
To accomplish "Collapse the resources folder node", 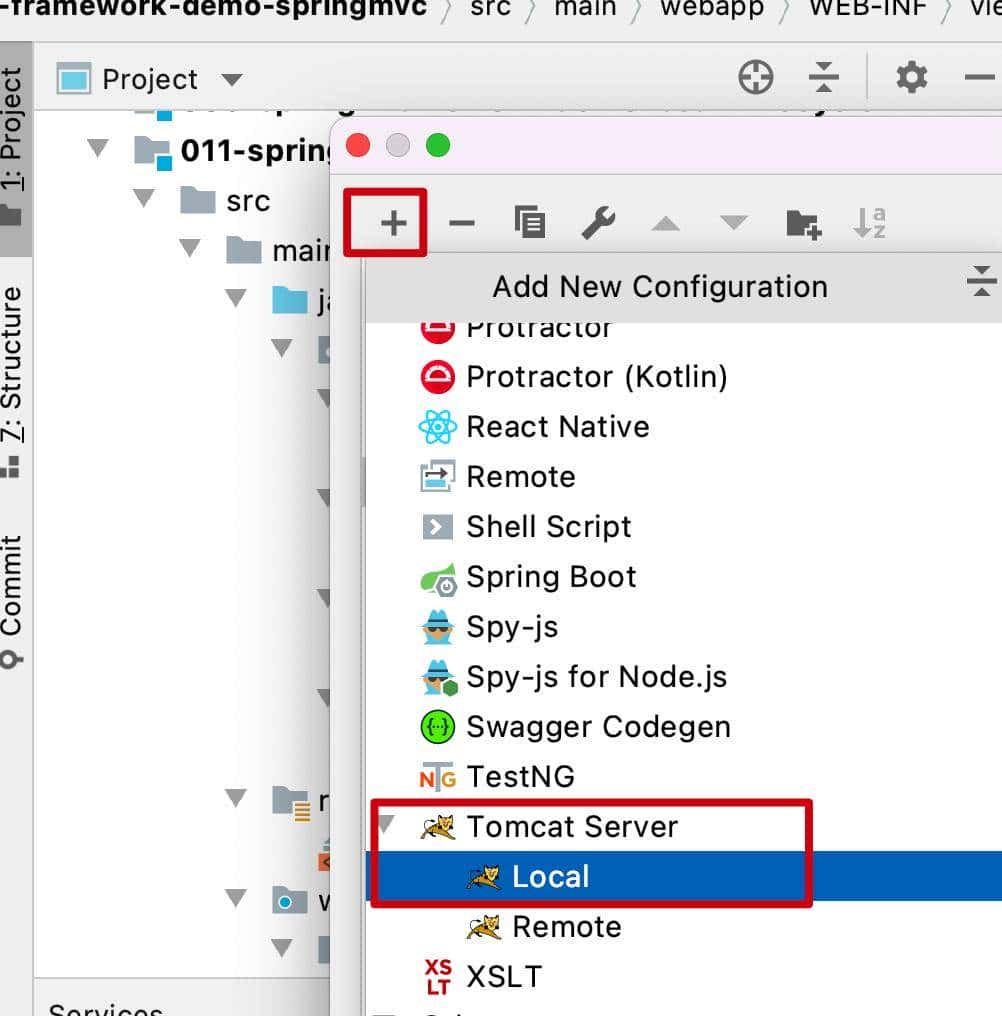I will pos(235,798).
